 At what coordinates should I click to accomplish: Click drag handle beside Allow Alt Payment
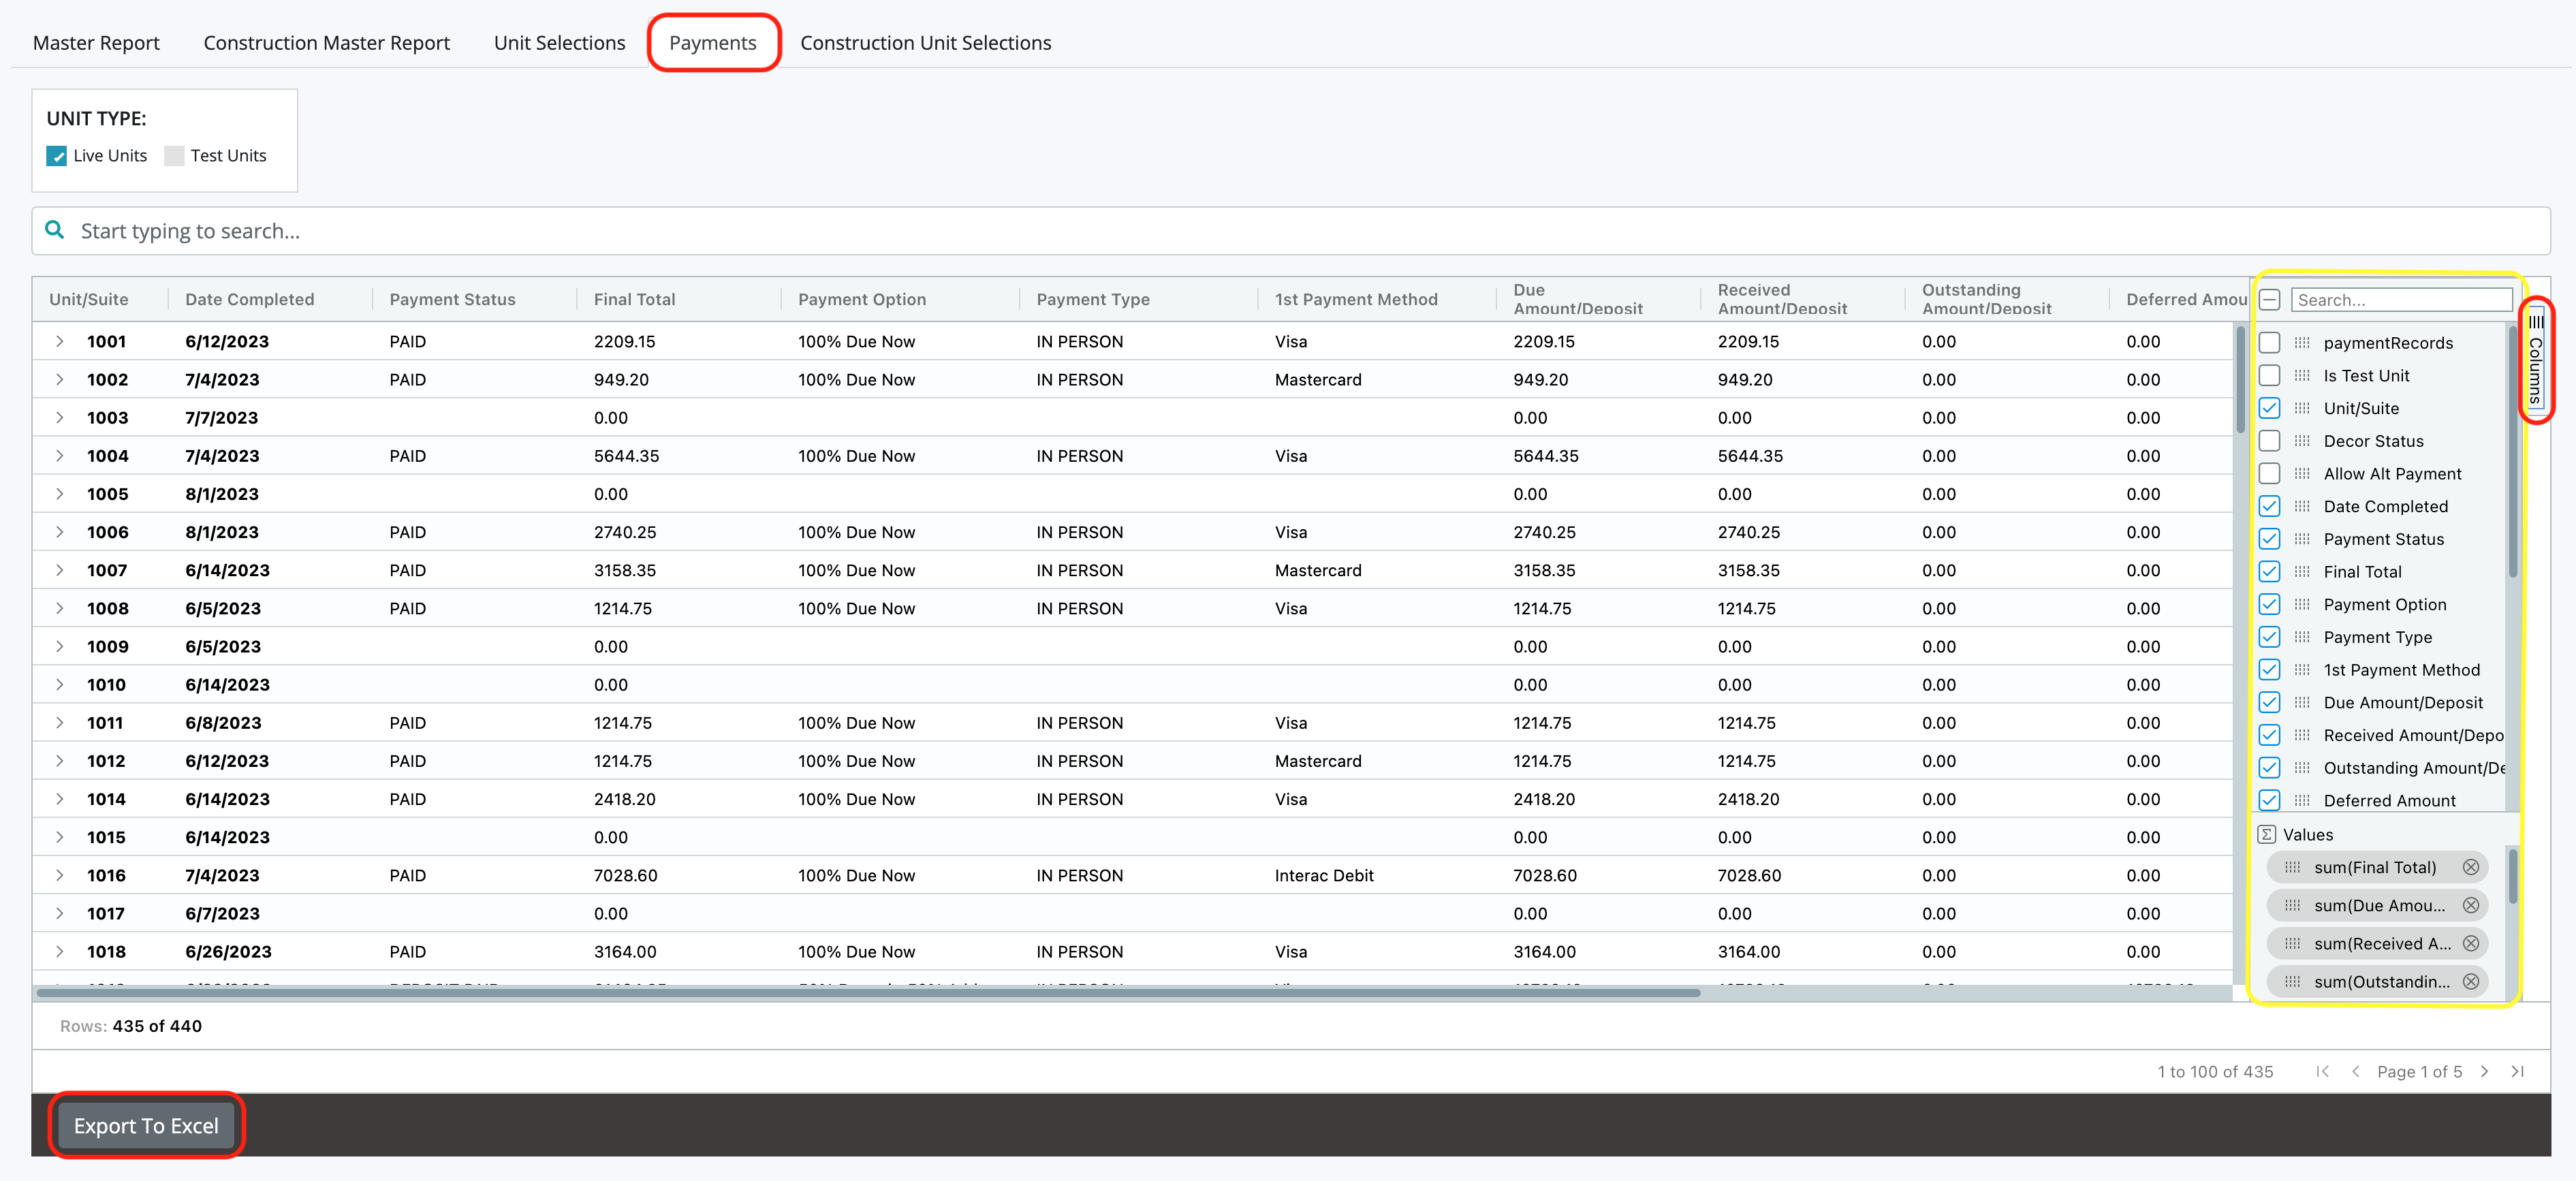click(x=2302, y=474)
